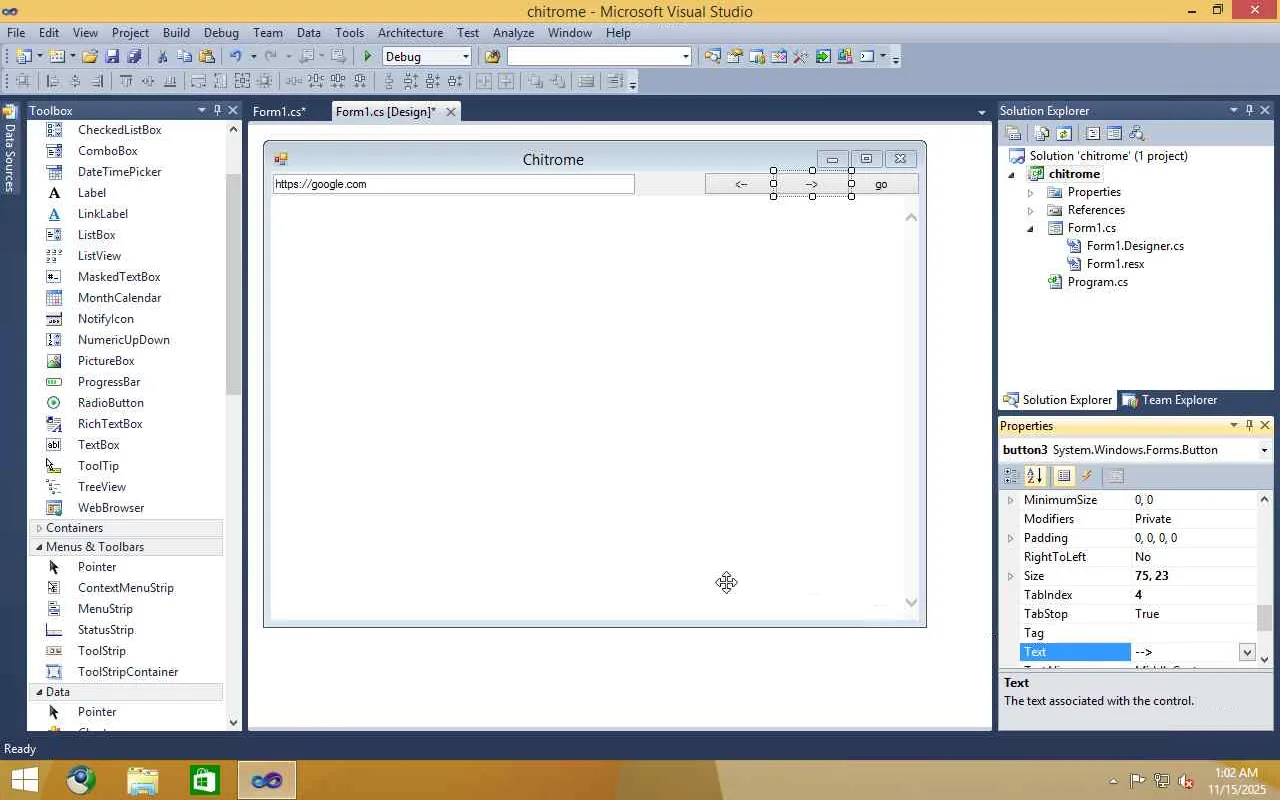Open the Architecture menu

click(410, 32)
